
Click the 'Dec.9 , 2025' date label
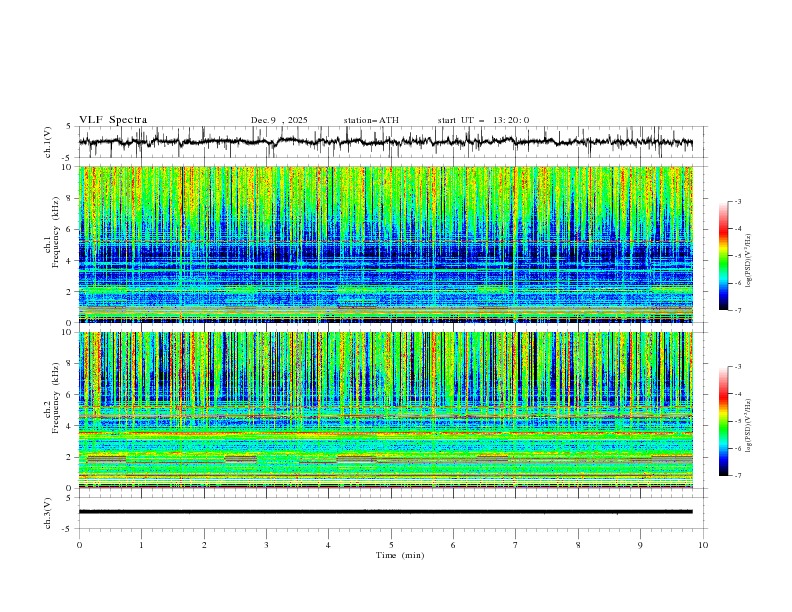(x=279, y=120)
